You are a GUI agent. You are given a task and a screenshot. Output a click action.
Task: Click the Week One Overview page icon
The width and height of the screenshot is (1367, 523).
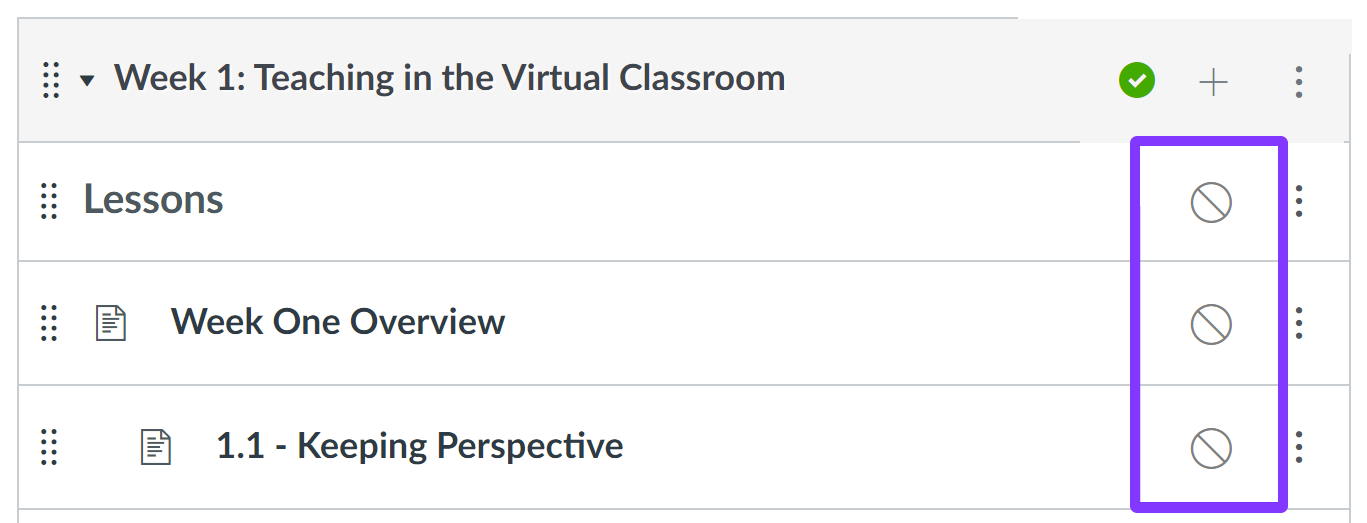(x=110, y=323)
